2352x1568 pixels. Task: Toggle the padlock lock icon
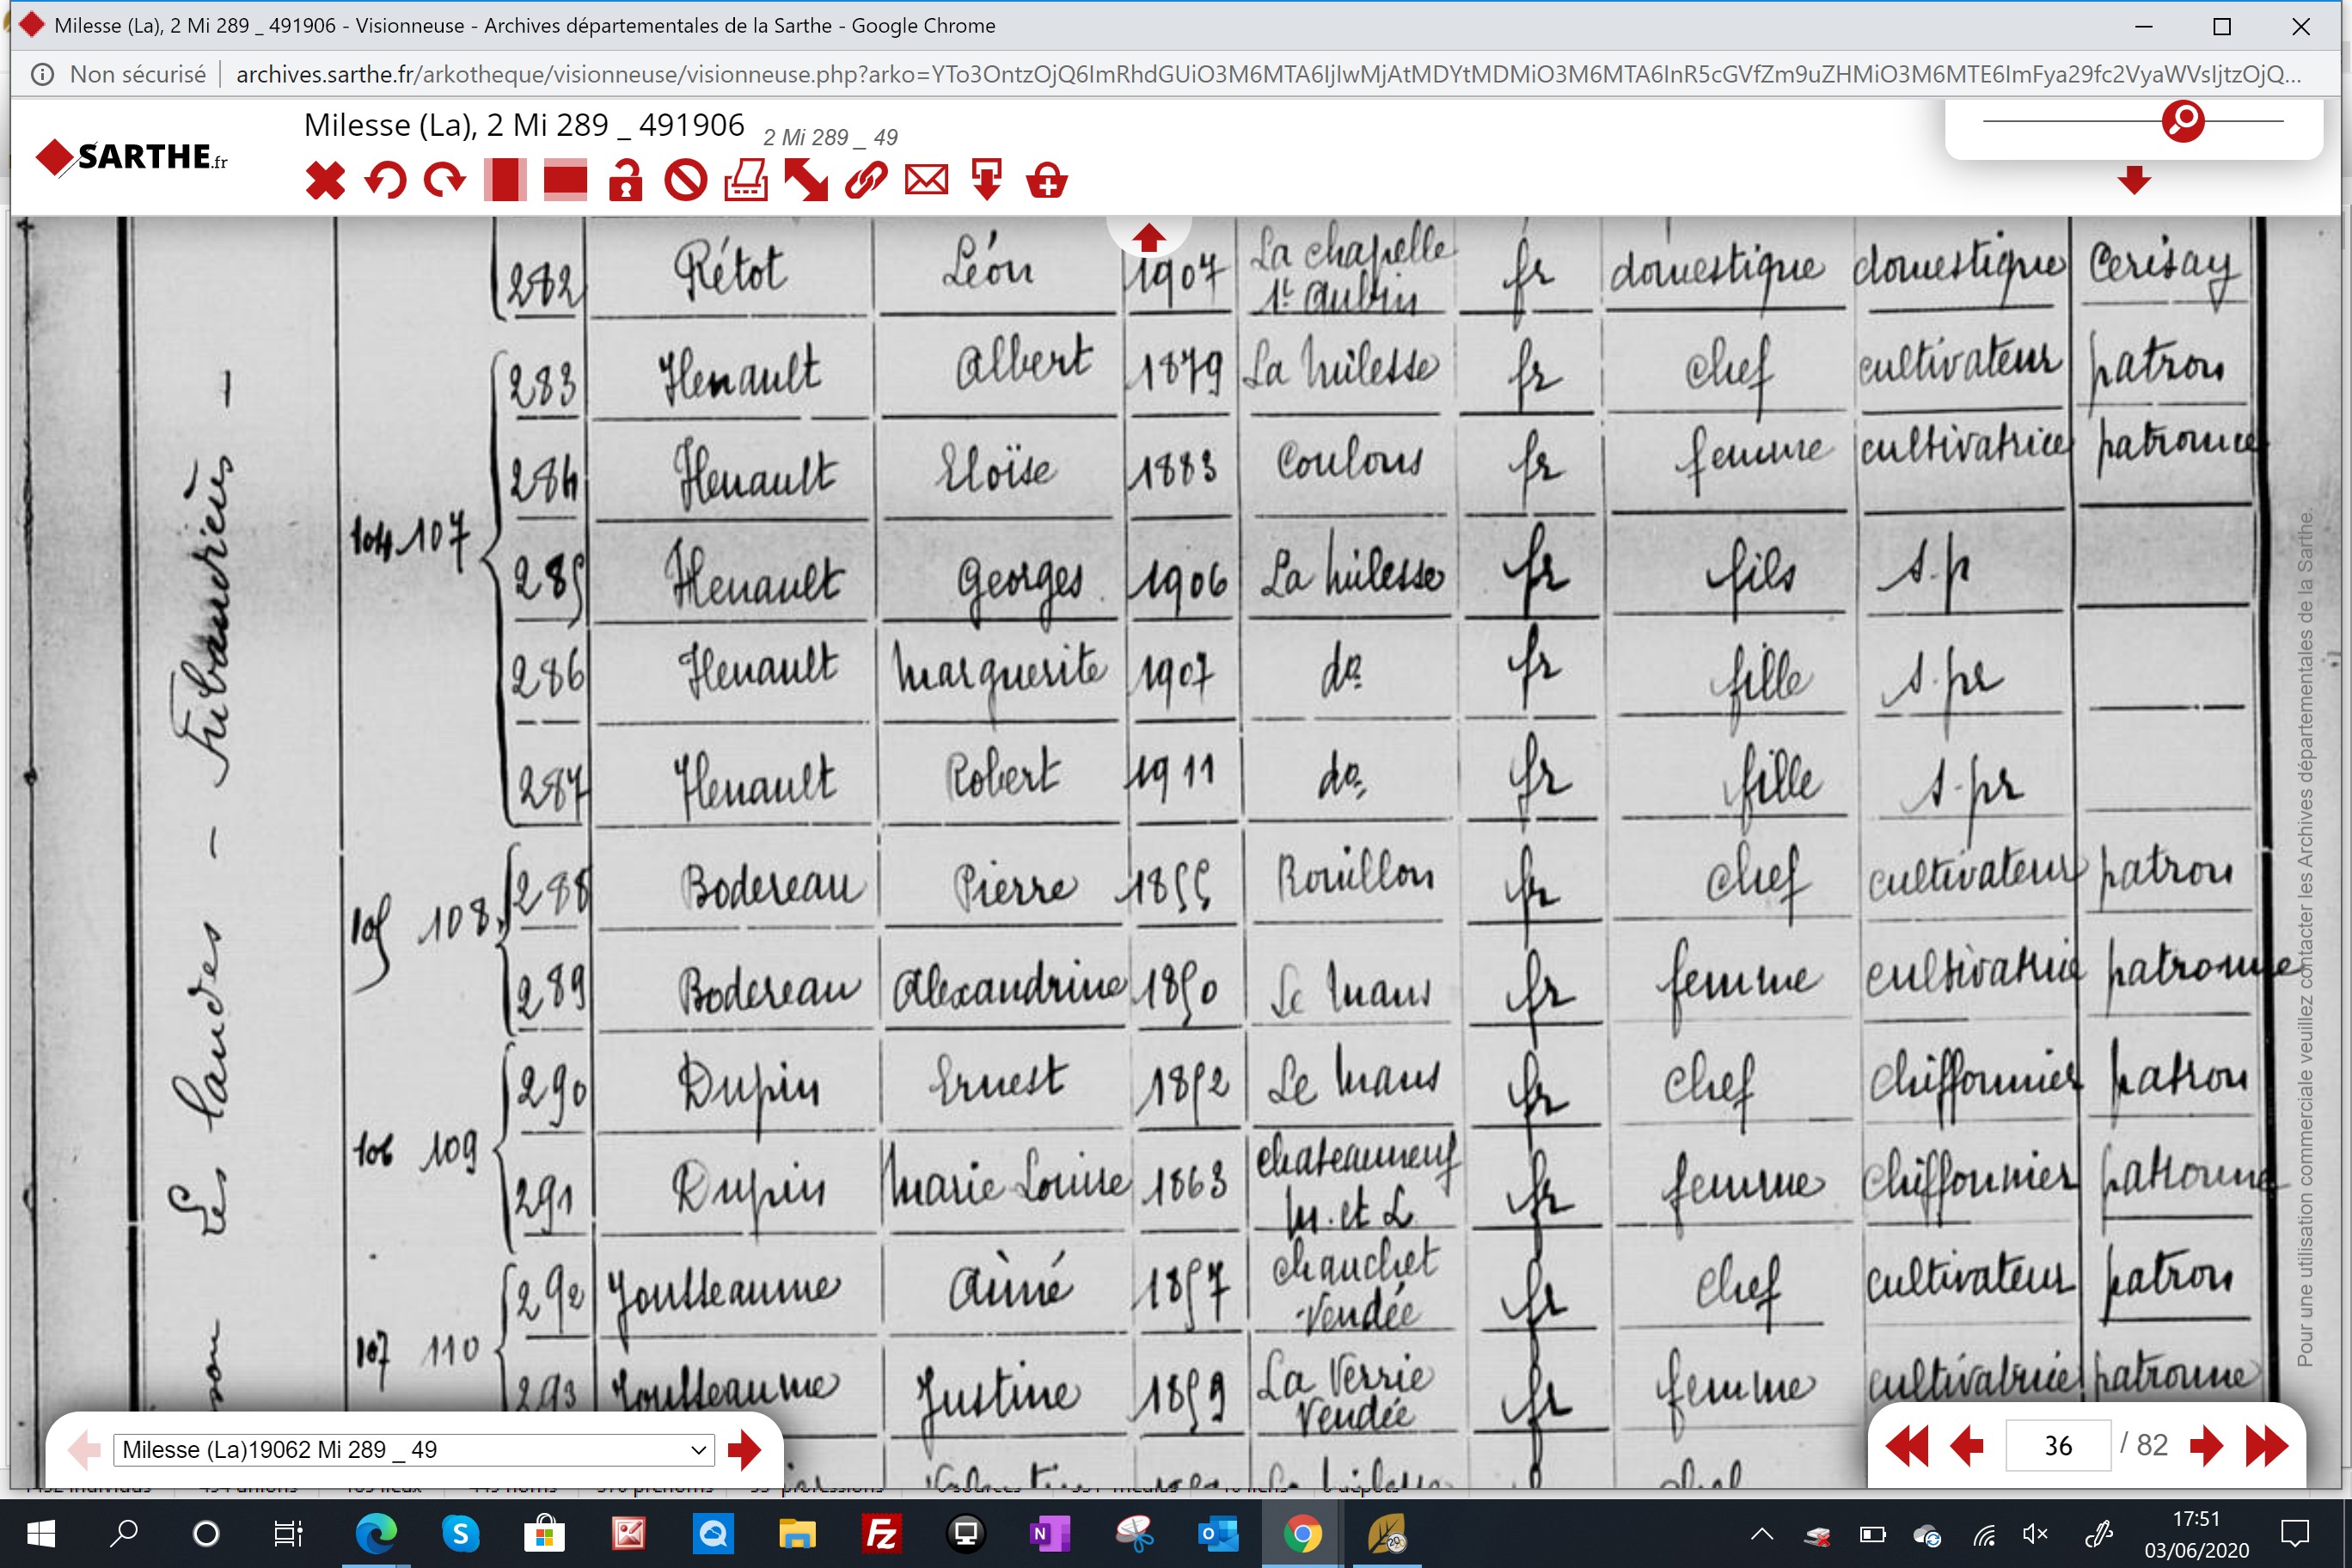[x=626, y=181]
